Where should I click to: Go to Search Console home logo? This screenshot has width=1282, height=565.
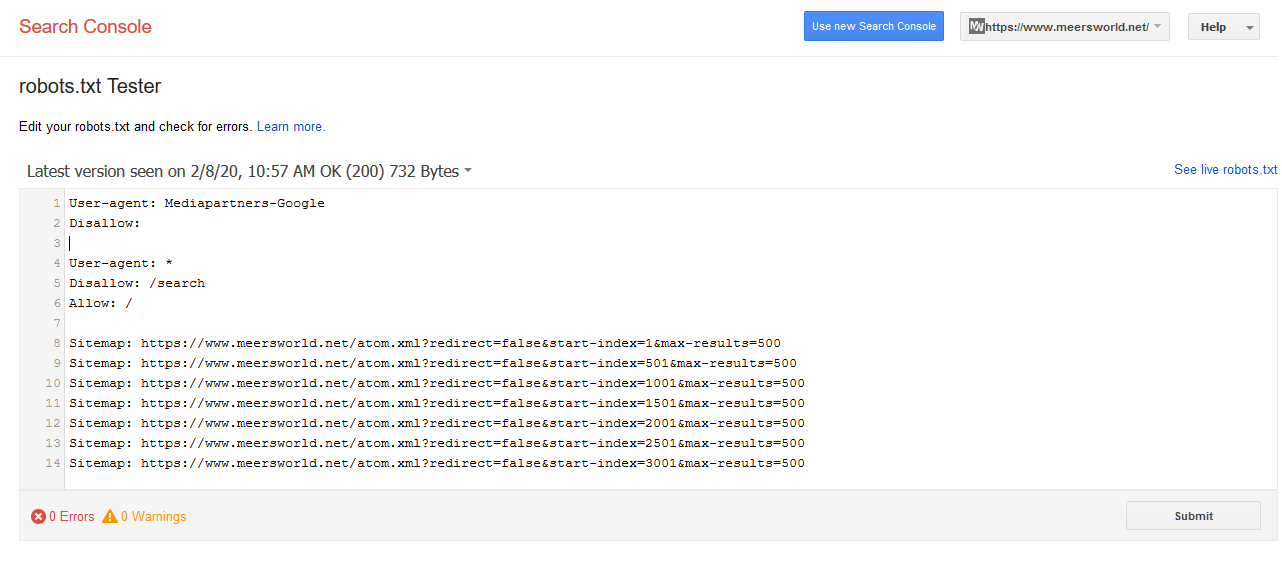[85, 27]
